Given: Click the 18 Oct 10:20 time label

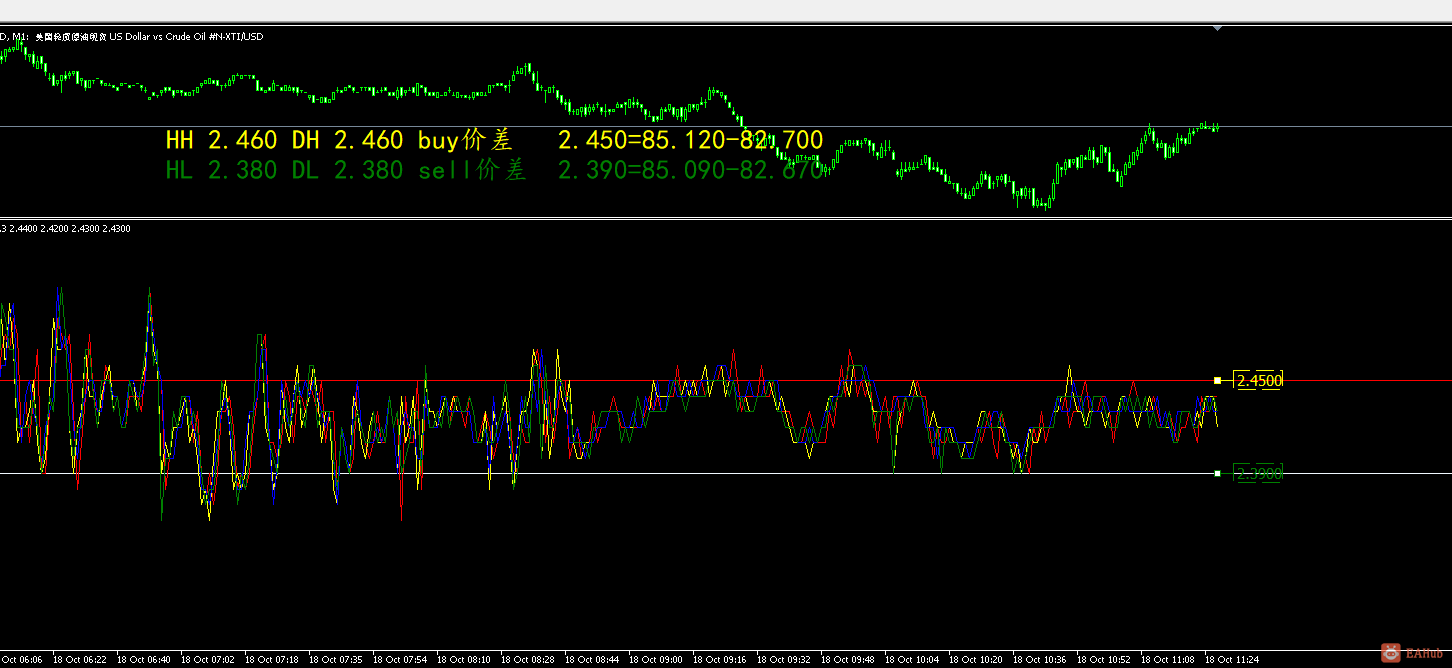Looking at the screenshot, I should [x=975, y=660].
